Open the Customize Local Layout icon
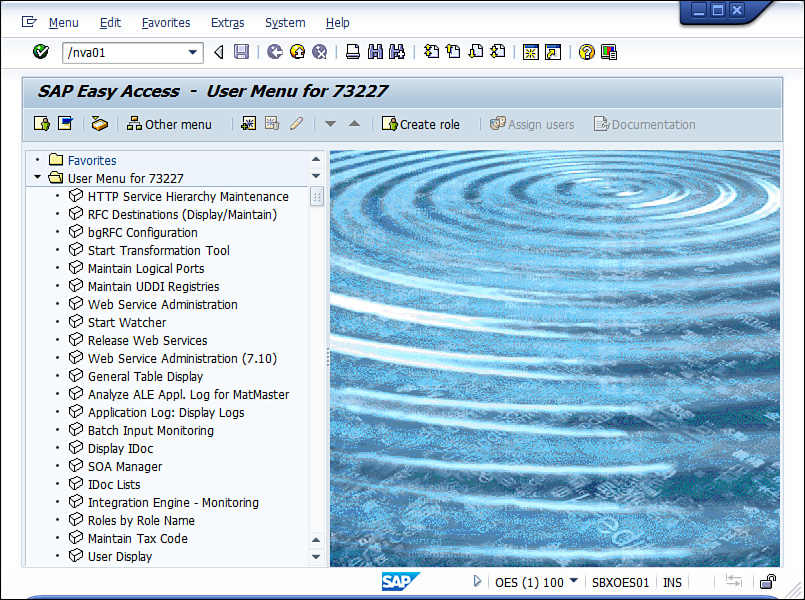The height and width of the screenshot is (600, 805). pos(608,52)
